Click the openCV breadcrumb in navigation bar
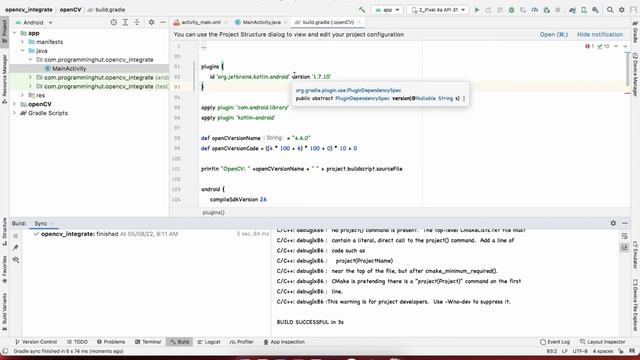The width and height of the screenshot is (640, 360). pyautogui.click(x=70, y=9)
